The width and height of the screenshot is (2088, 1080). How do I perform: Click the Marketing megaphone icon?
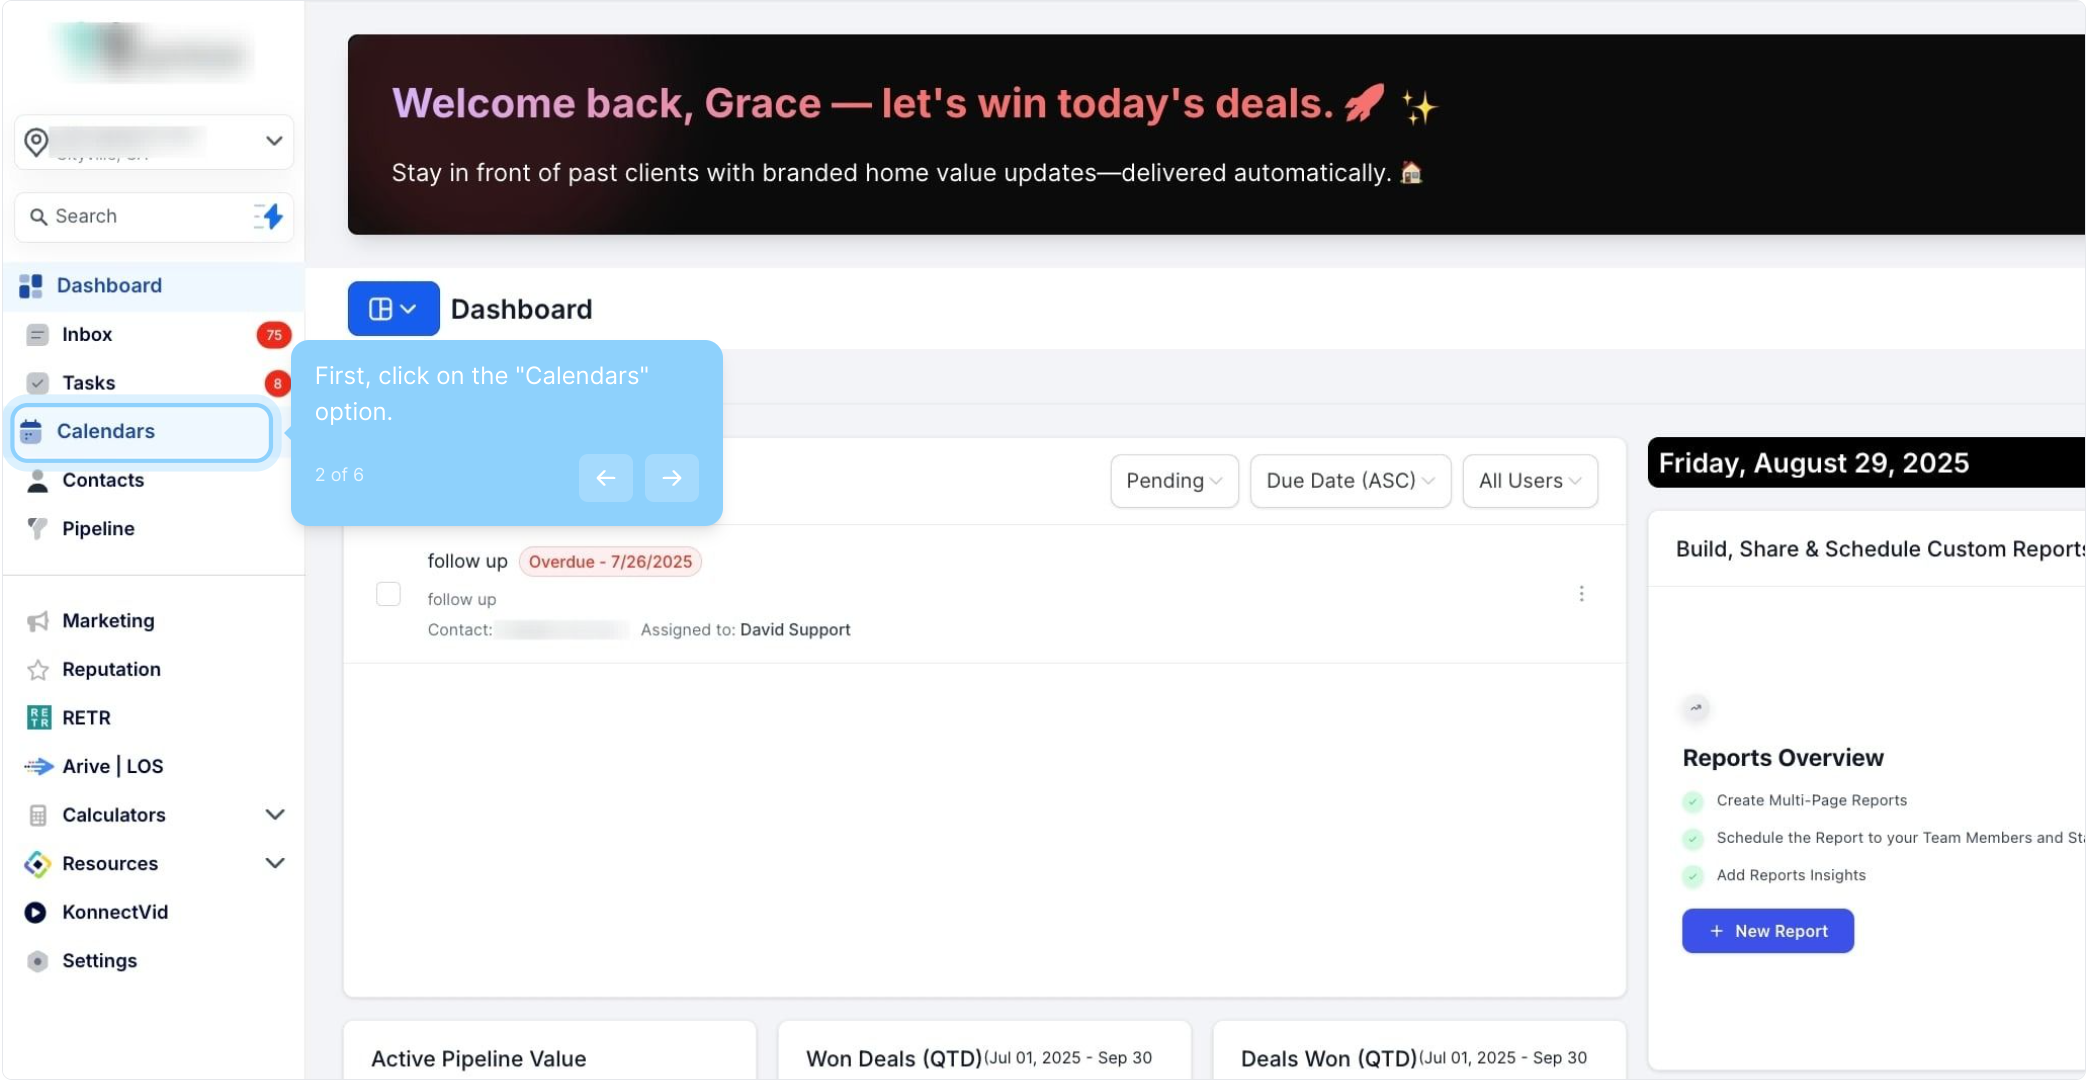(x=38, y=621)
